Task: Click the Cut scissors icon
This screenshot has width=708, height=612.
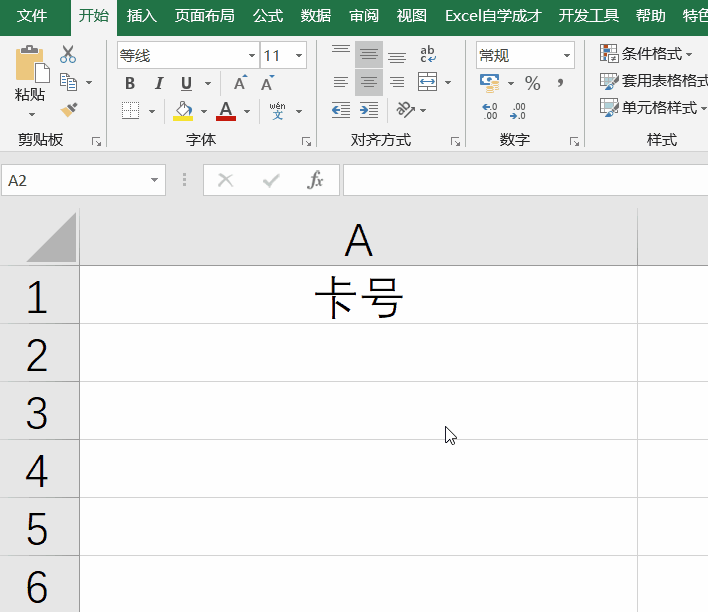Action: pos(68,54)
